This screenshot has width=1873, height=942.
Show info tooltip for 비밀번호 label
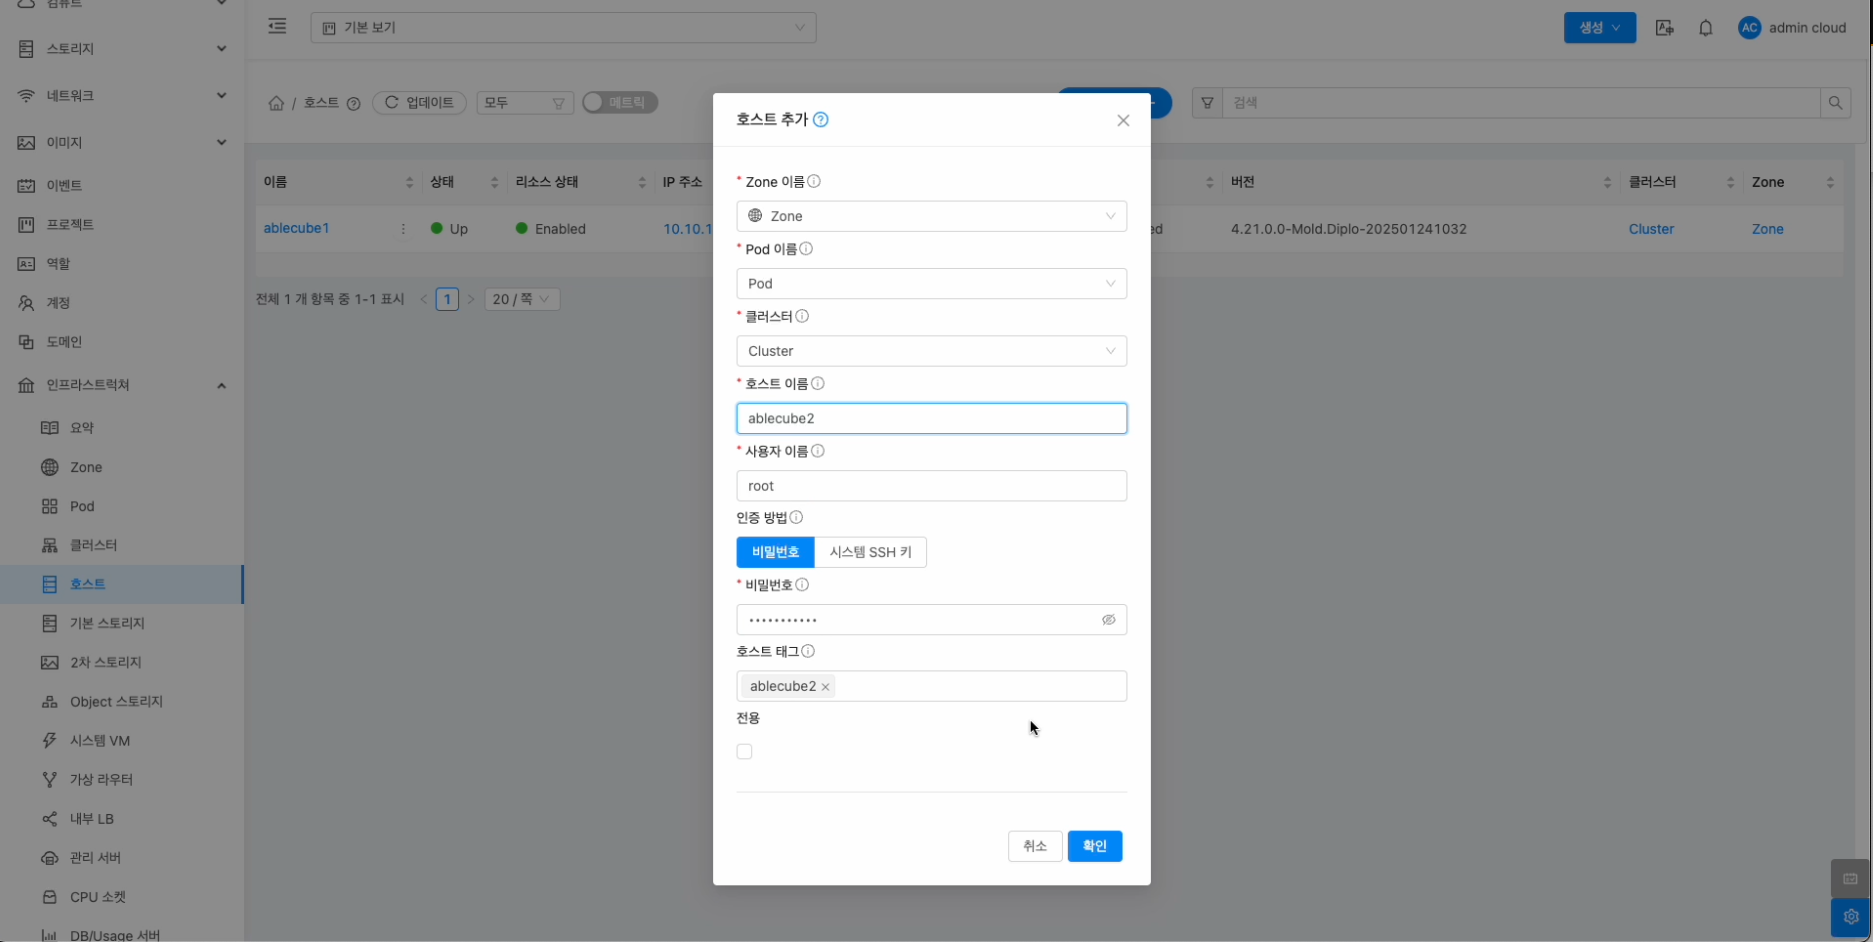tap(802, 585)
